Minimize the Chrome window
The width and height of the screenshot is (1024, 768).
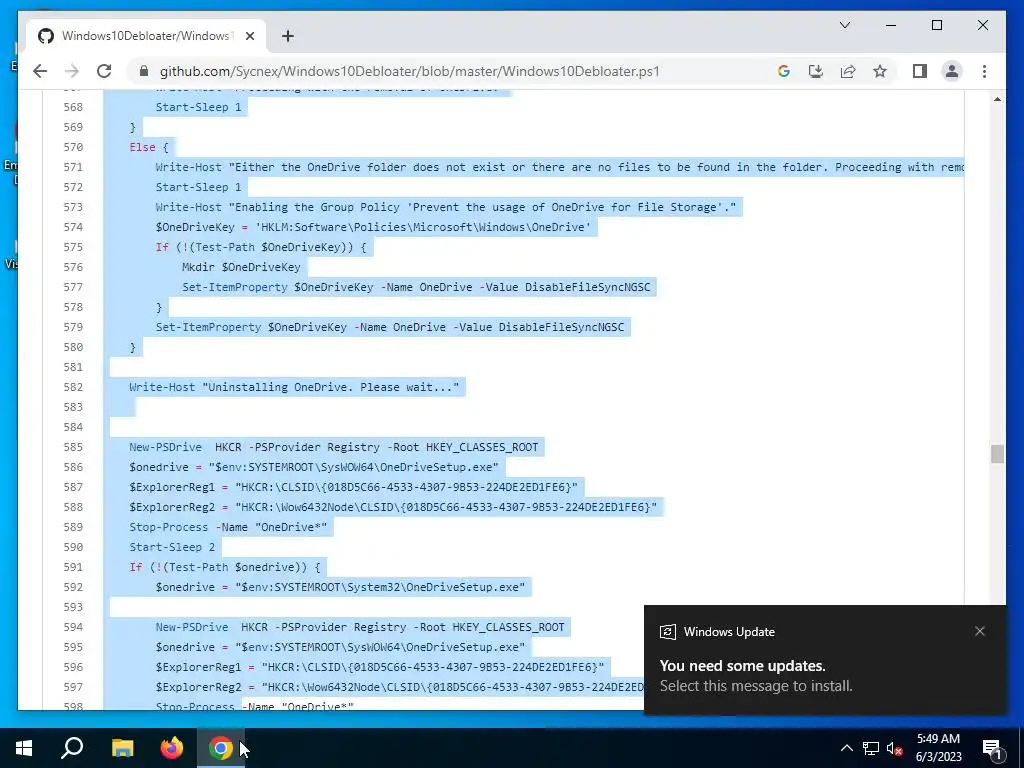click(x=891, y=25)
